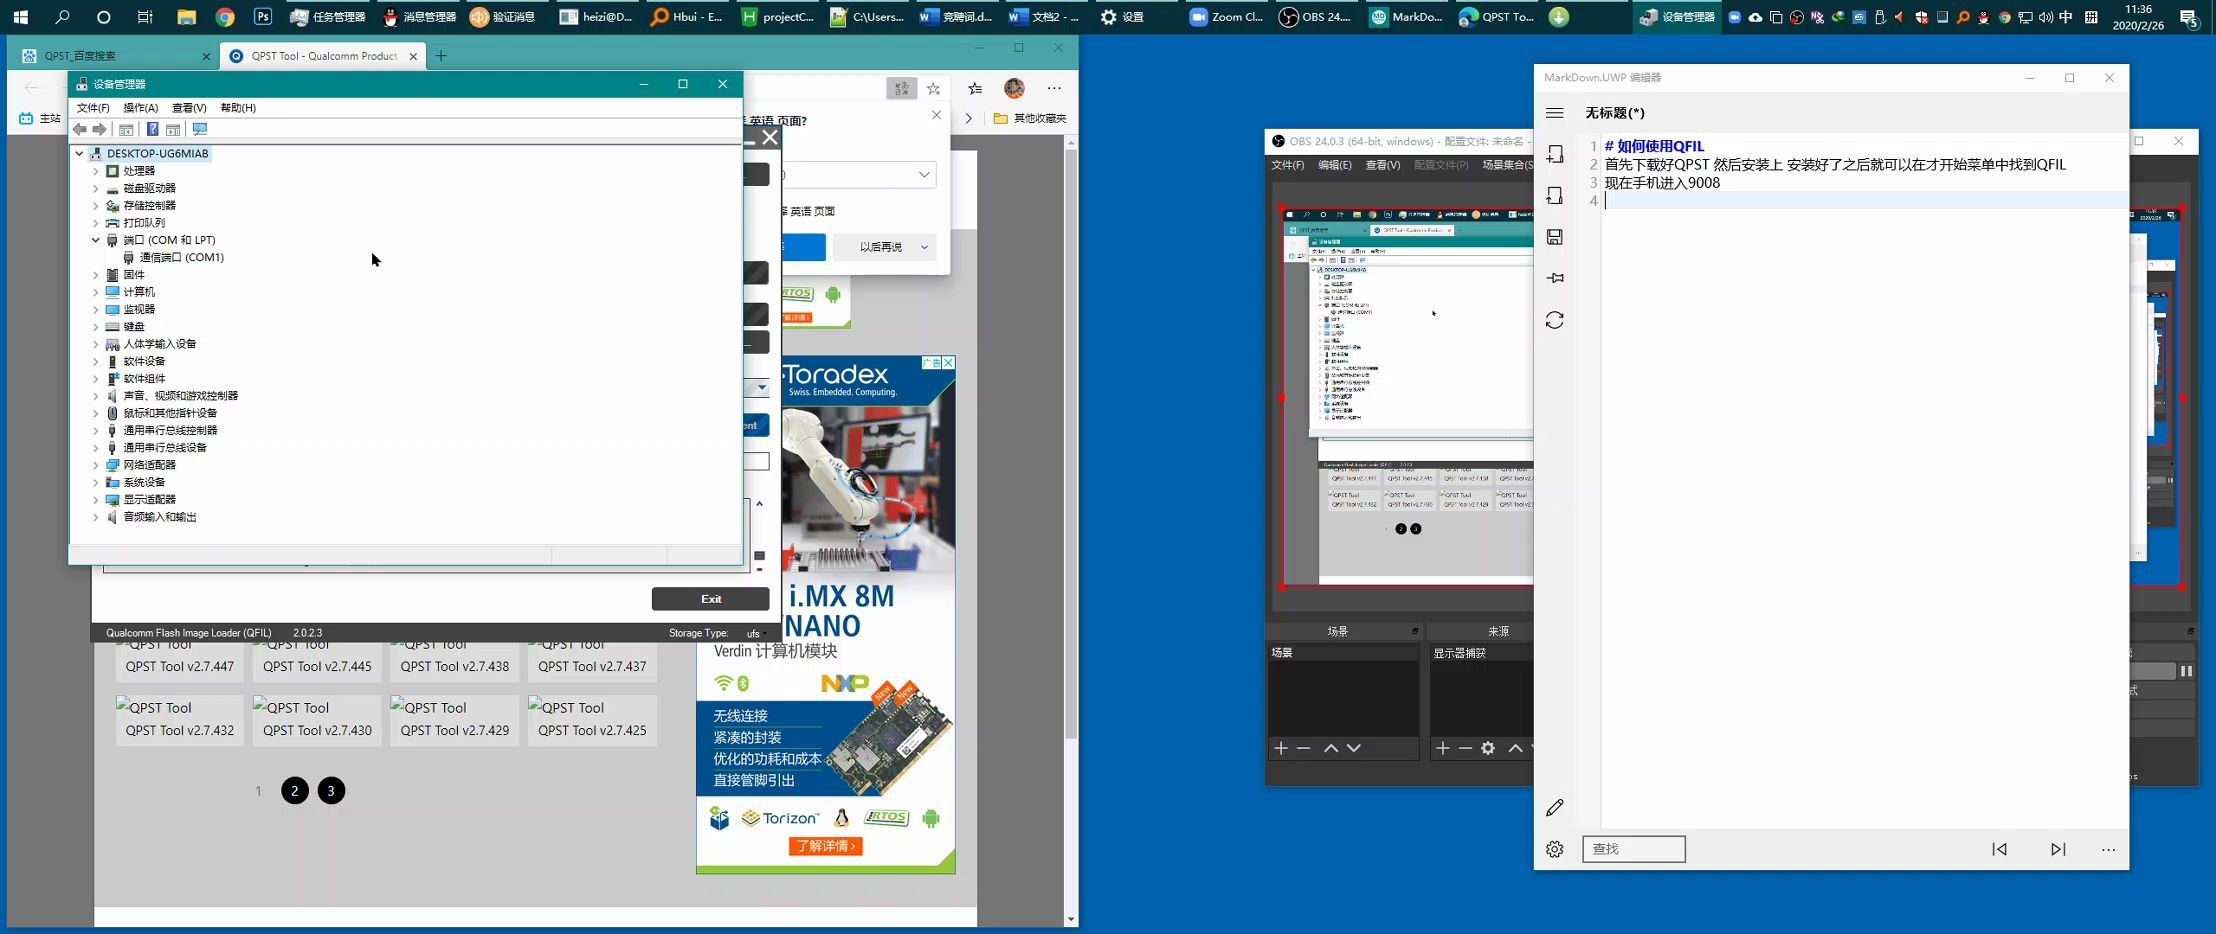Viewport: 2216px width, 934px height.
Task: Click the Forward arrow in Device Manager toolbar
Action: pyautogui.click(x=99, y=129)
